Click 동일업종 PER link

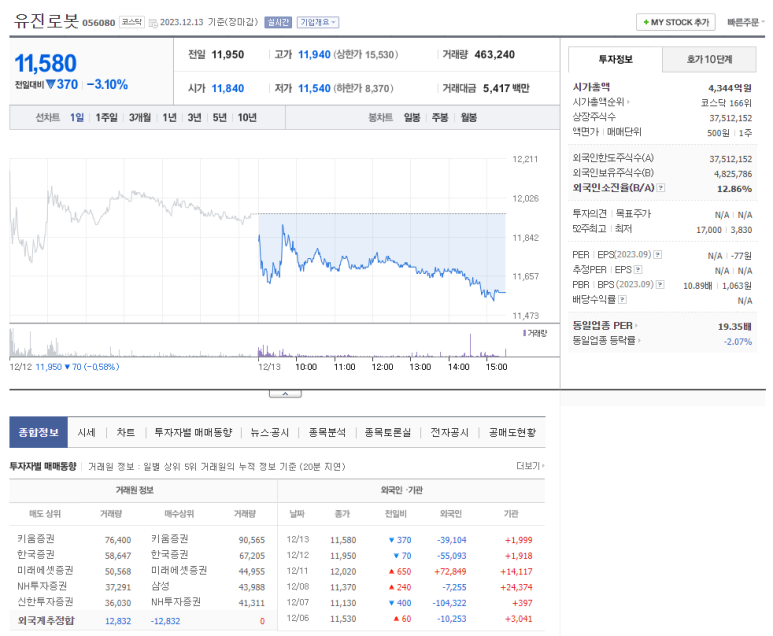click(x=602, y=326)
